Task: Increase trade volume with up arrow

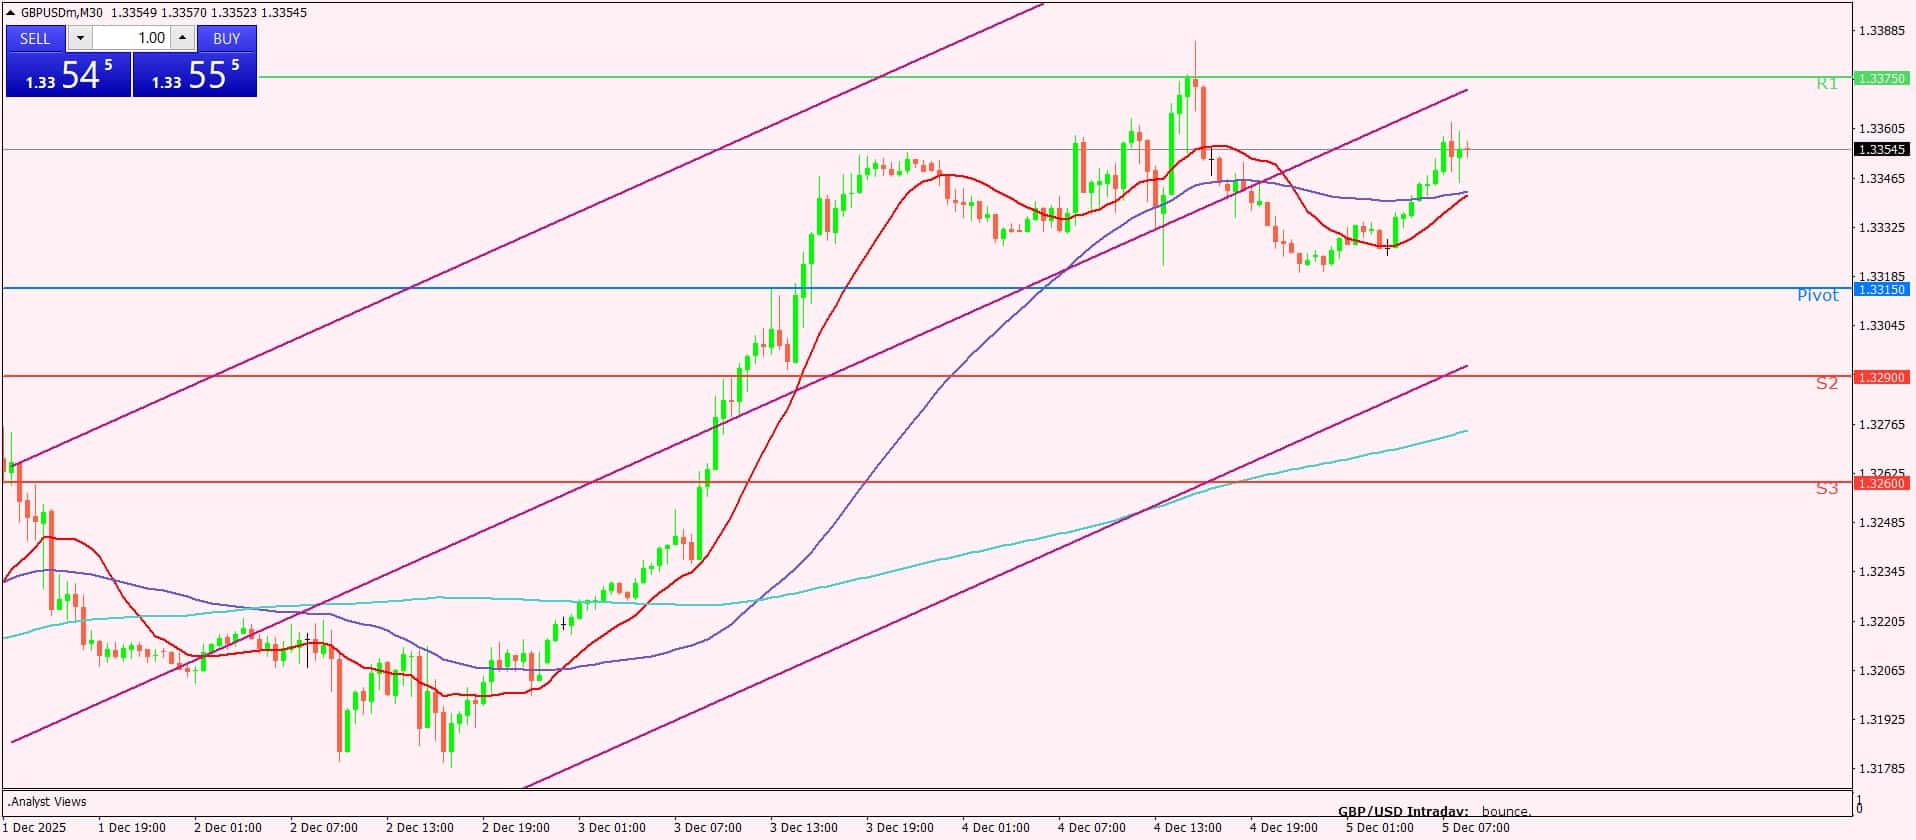Action: coord(182,38)
